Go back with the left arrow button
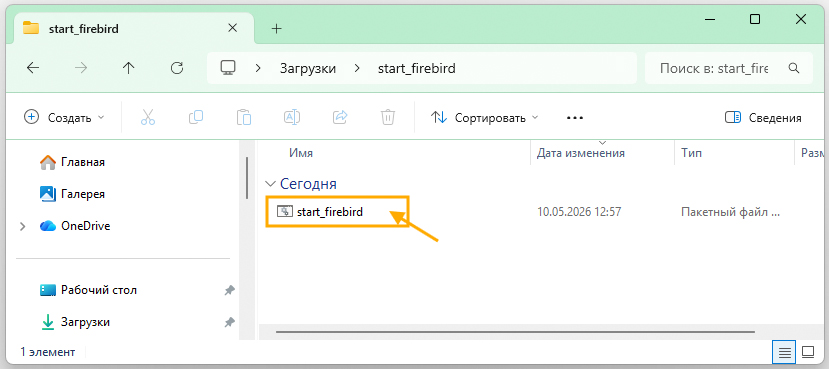The width and height of the screenshot is (829, 369). coord(33,68)
